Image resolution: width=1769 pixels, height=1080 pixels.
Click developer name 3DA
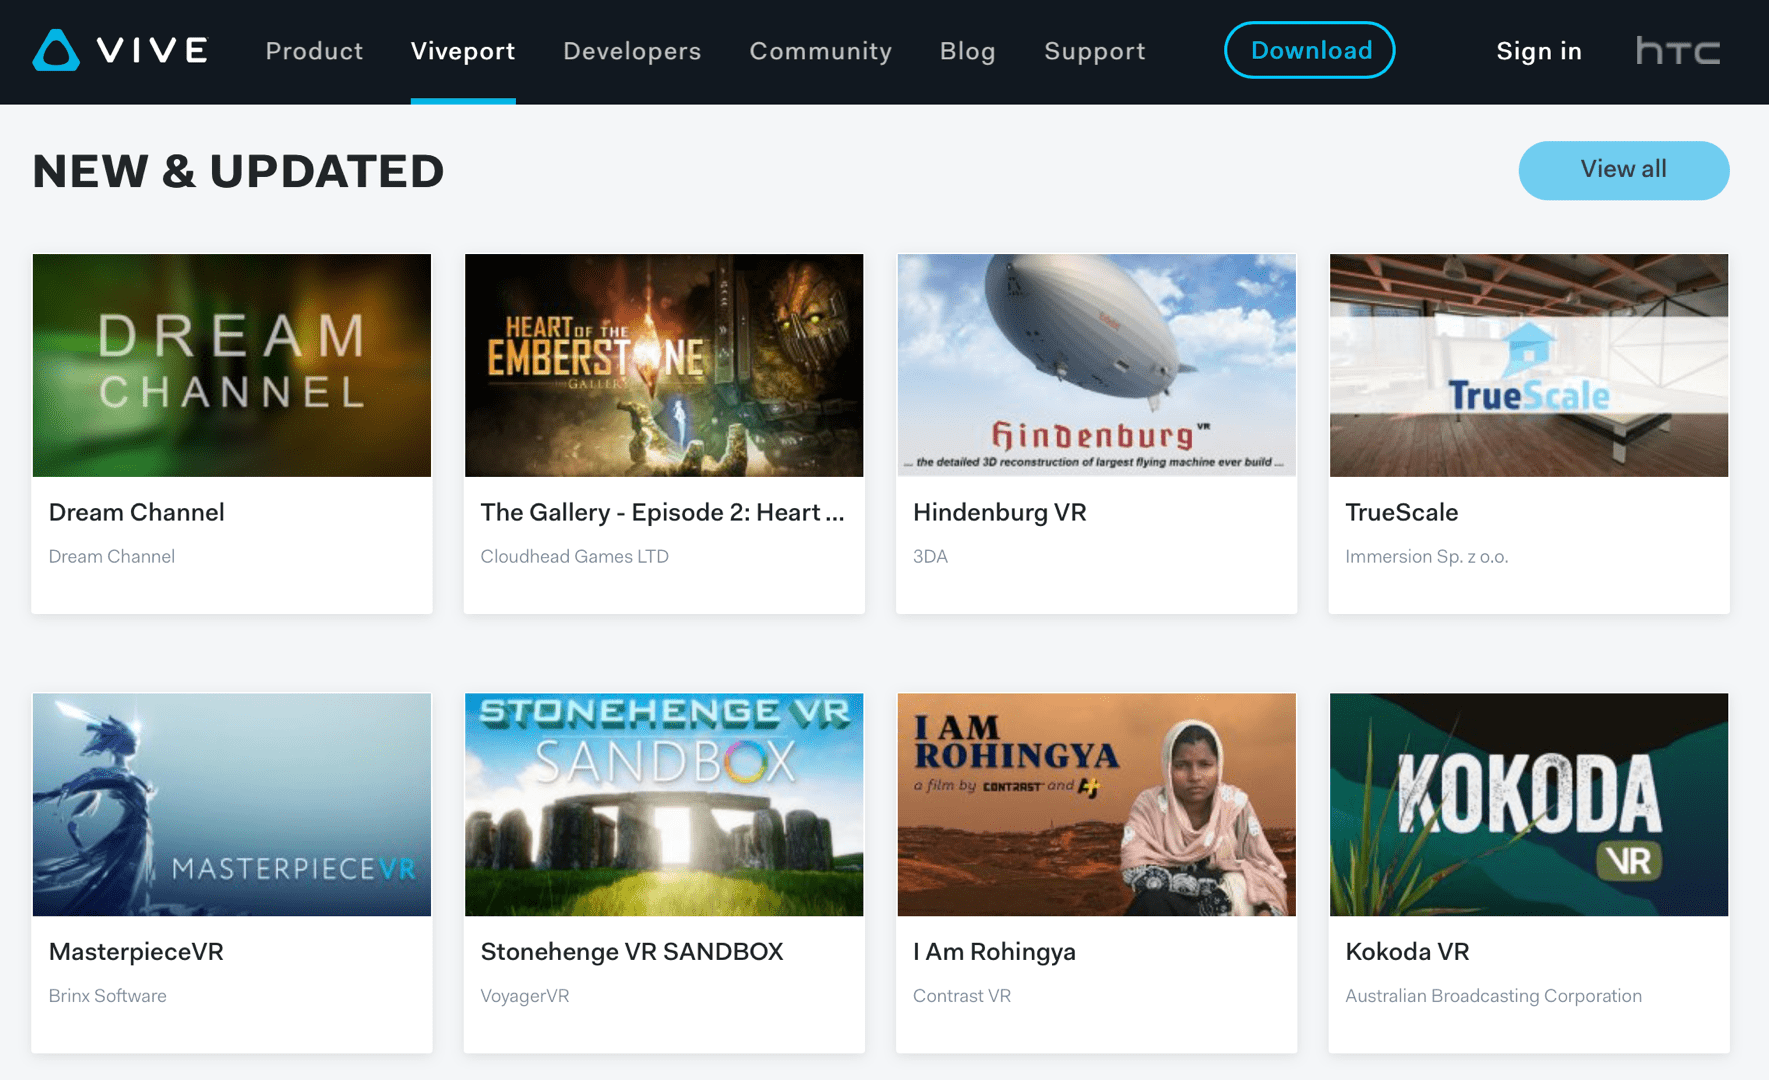click(930, 556)
